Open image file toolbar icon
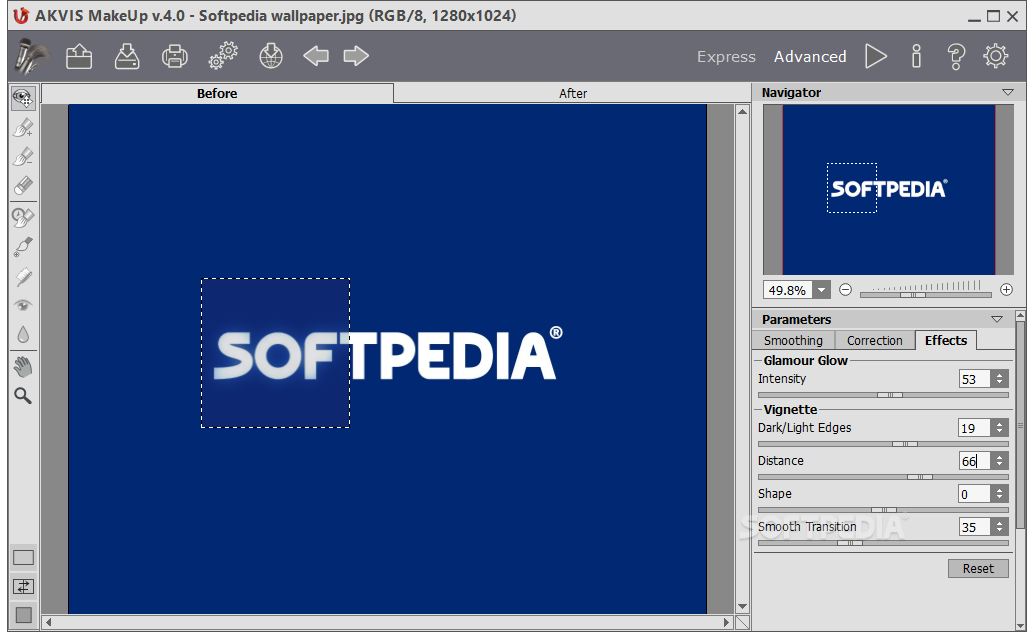 78,56
